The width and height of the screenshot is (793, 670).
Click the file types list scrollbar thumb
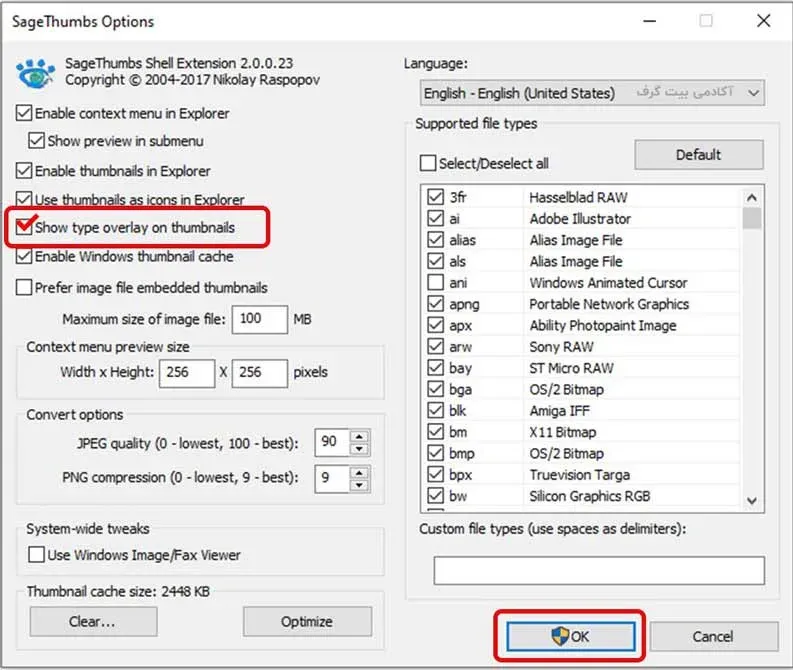click(752, 218)
